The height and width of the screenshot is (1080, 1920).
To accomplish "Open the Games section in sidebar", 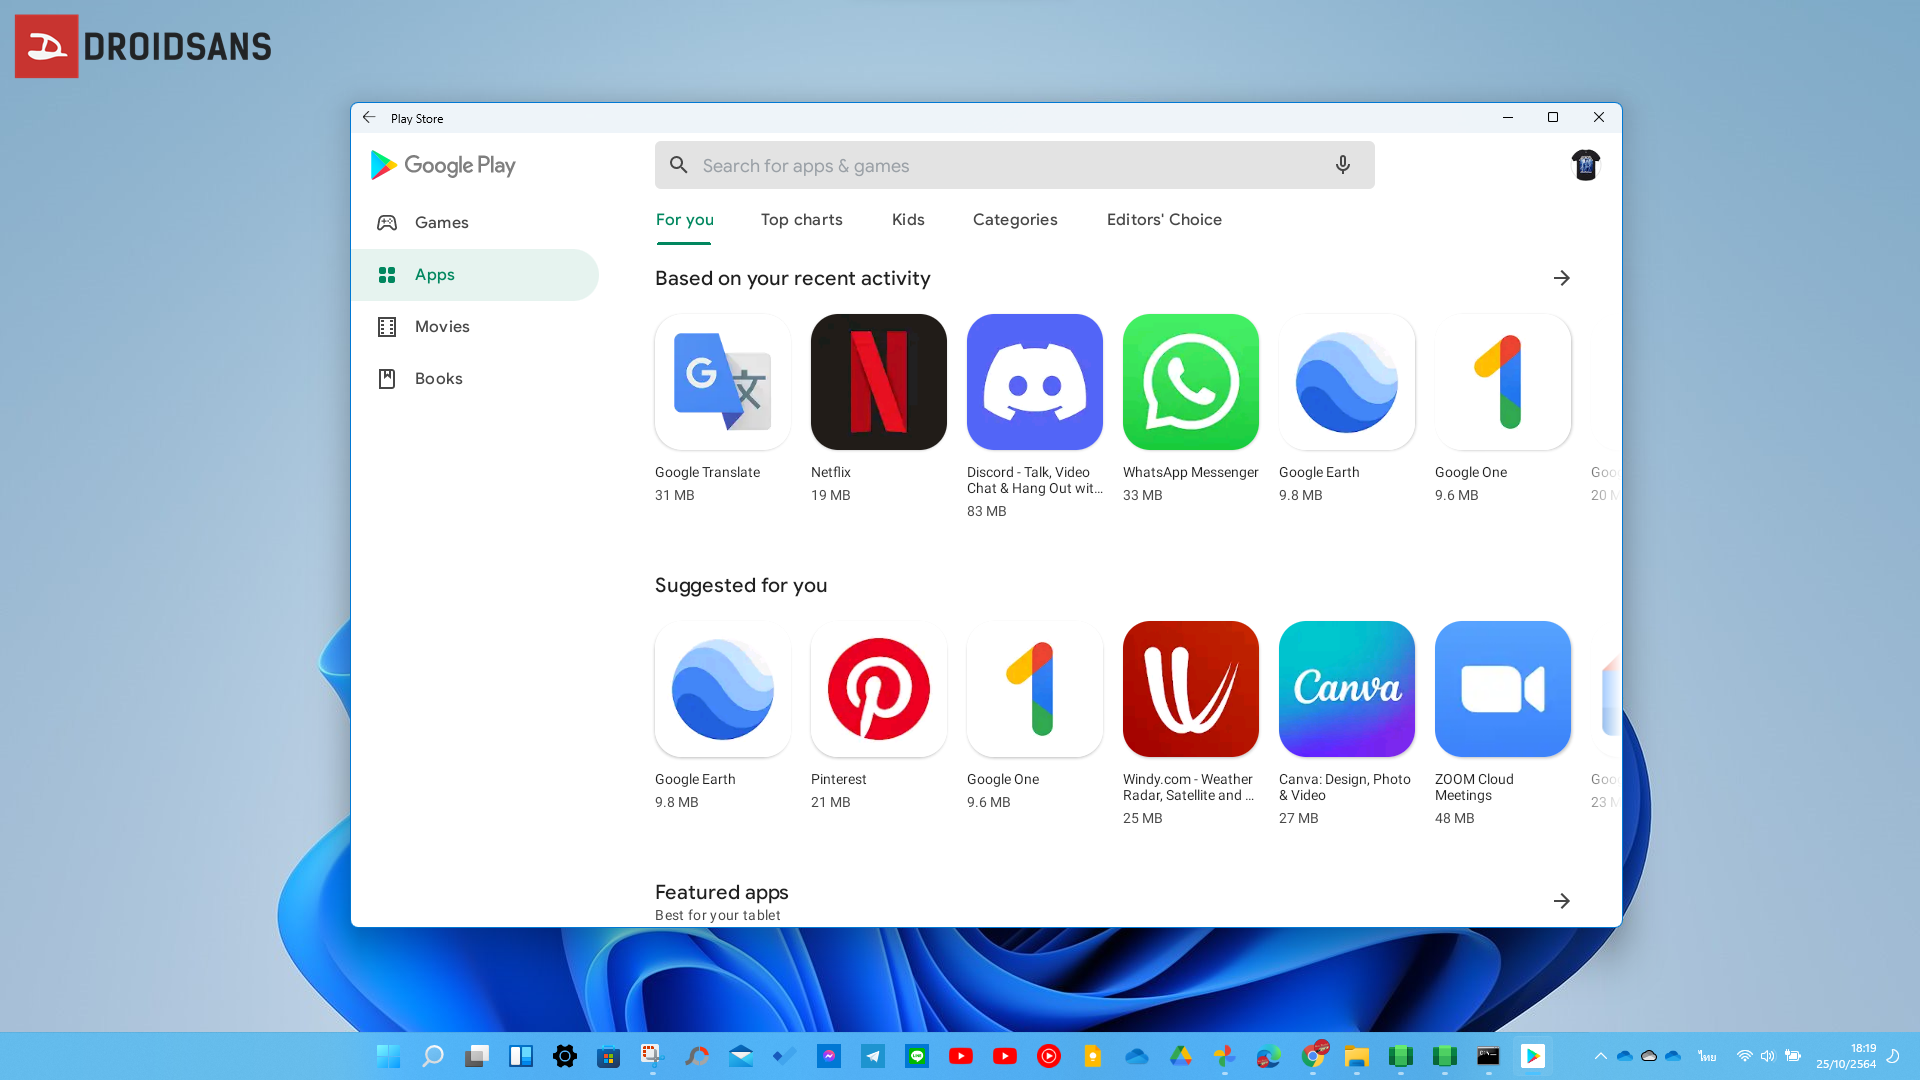I will (x=441, y=222).
